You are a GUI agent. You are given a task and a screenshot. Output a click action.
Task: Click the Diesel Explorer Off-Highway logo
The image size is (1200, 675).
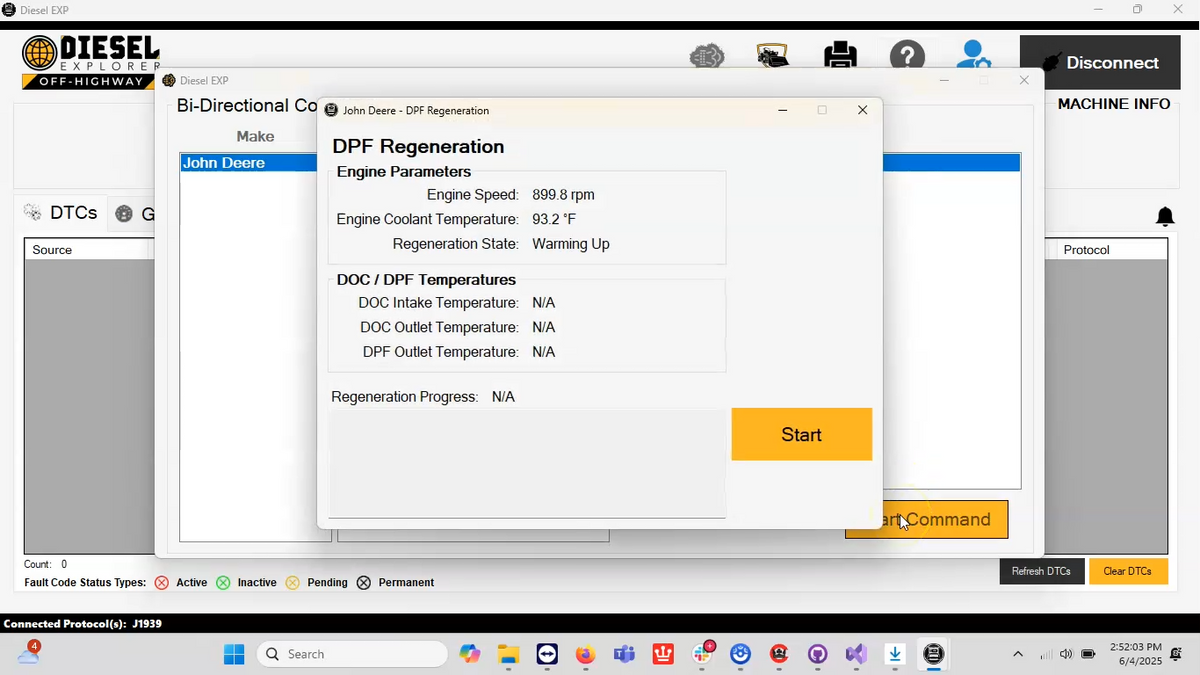coord(91,62)
